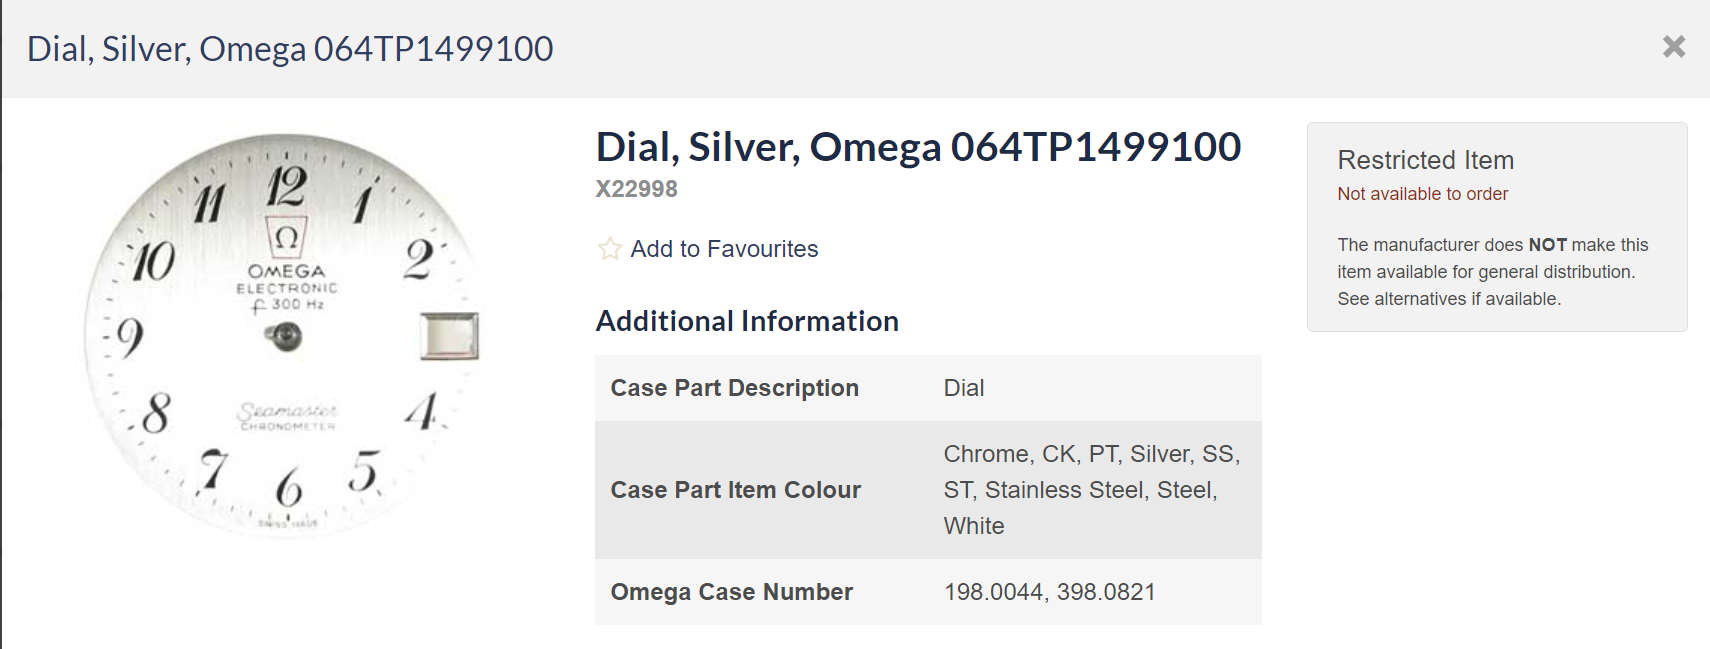Image resolution: width=1710 pixels, height=649 pixels.
Task: Click the case numbers 198.0044, 398.0821
Action: [1049, 592]
